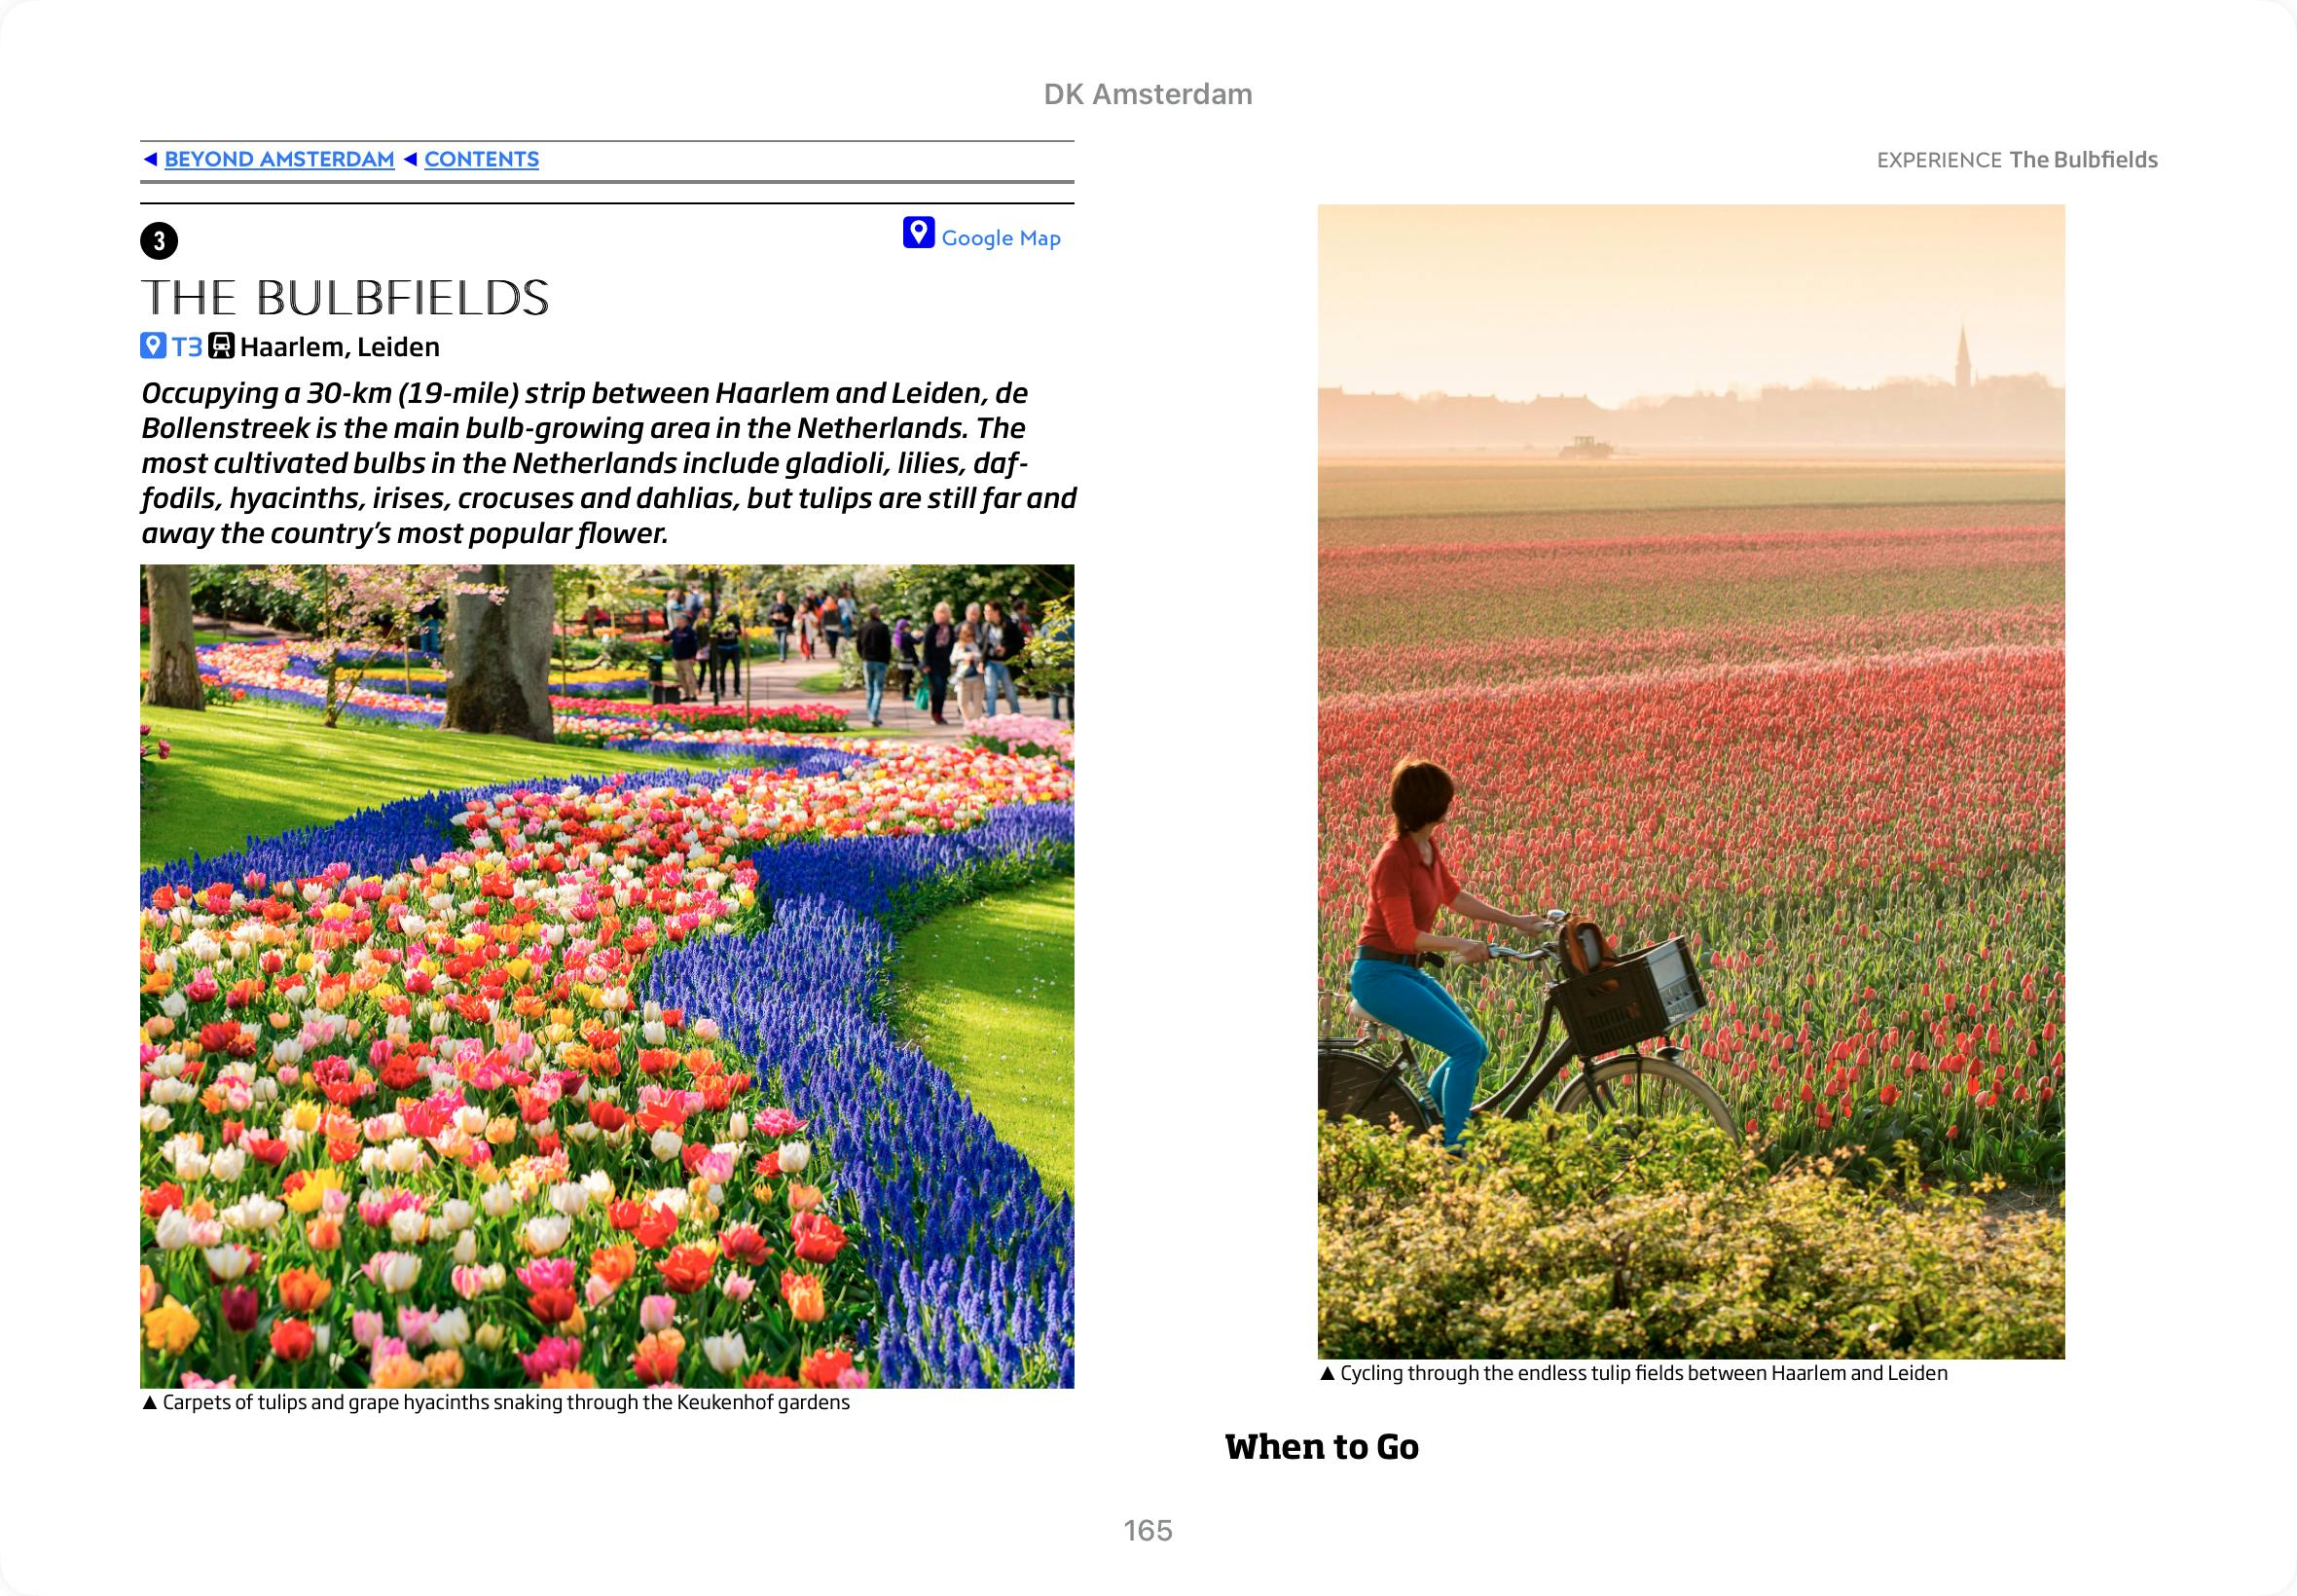Open the Google Map text link
Screen dimensions: 2297x1596
coord(1000,238)
